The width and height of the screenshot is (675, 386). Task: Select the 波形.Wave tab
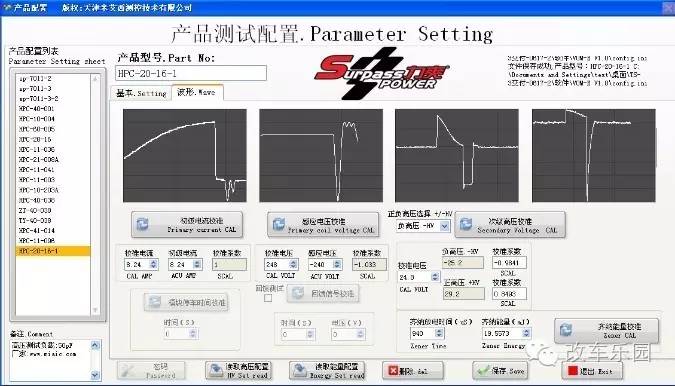197,92
